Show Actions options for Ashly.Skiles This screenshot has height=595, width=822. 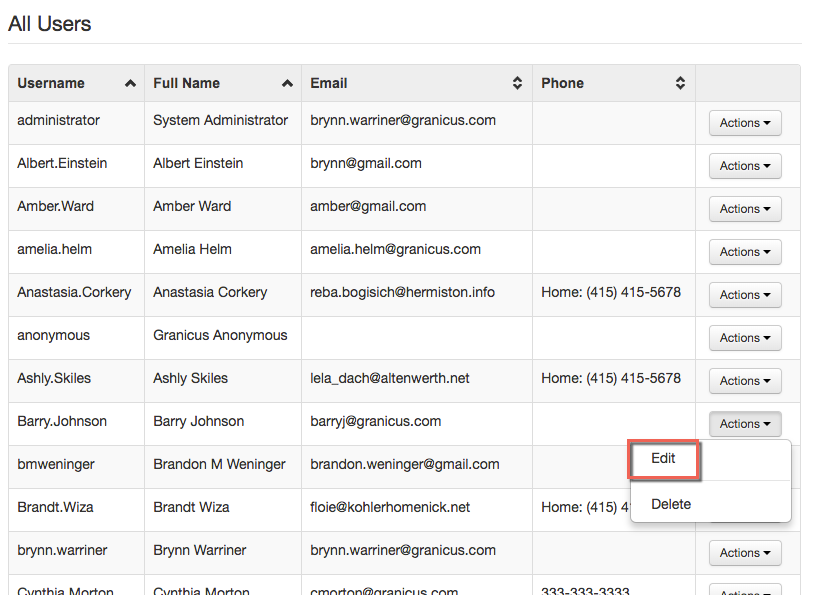tap(745, 381)
